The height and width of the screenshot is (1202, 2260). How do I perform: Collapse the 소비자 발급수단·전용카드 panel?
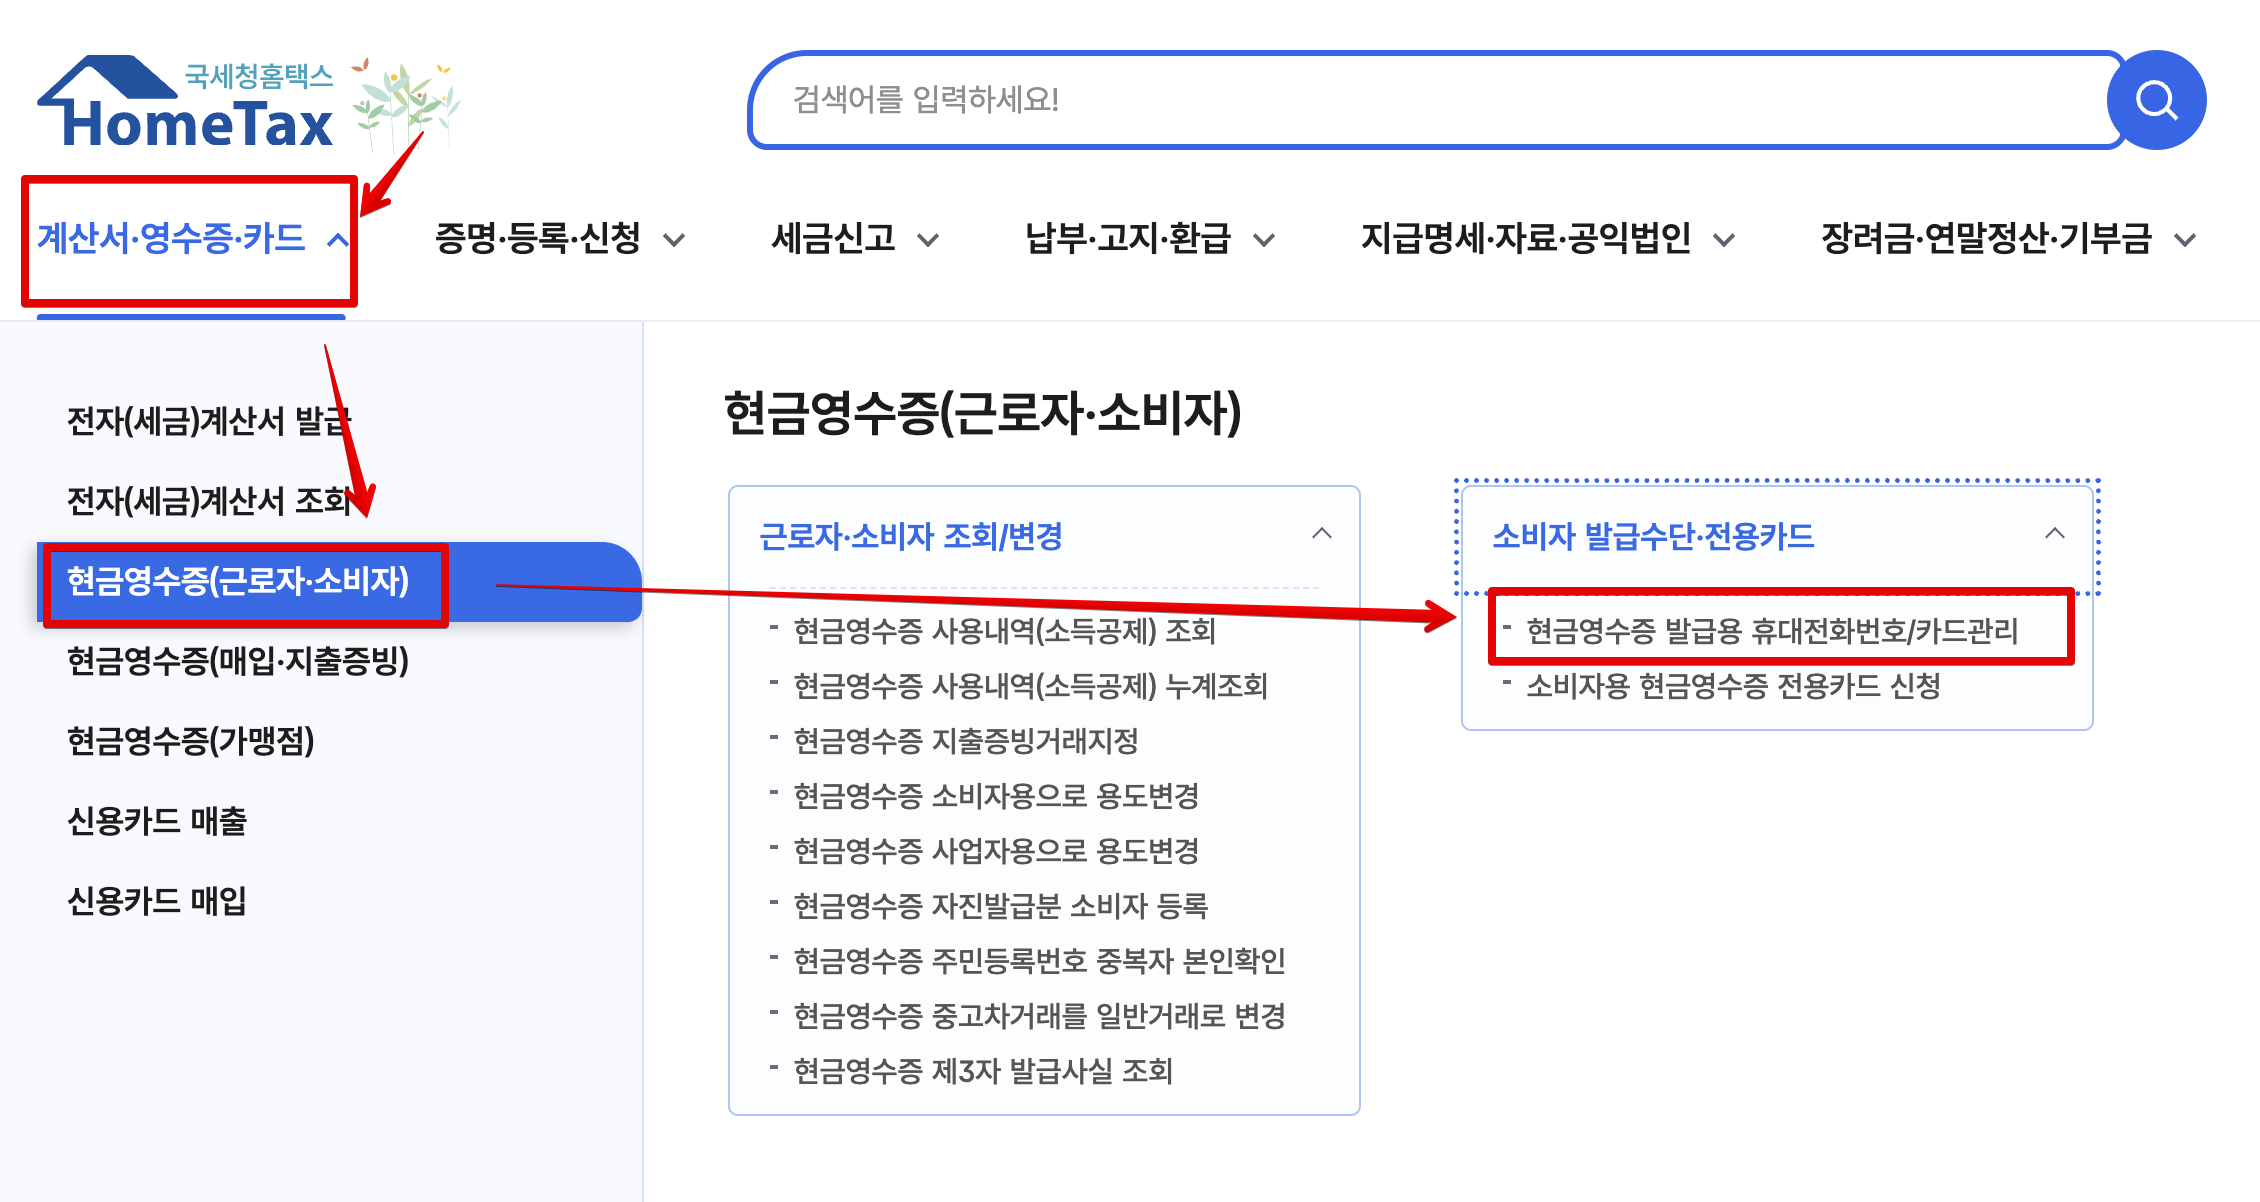(x=2055, y=534)
